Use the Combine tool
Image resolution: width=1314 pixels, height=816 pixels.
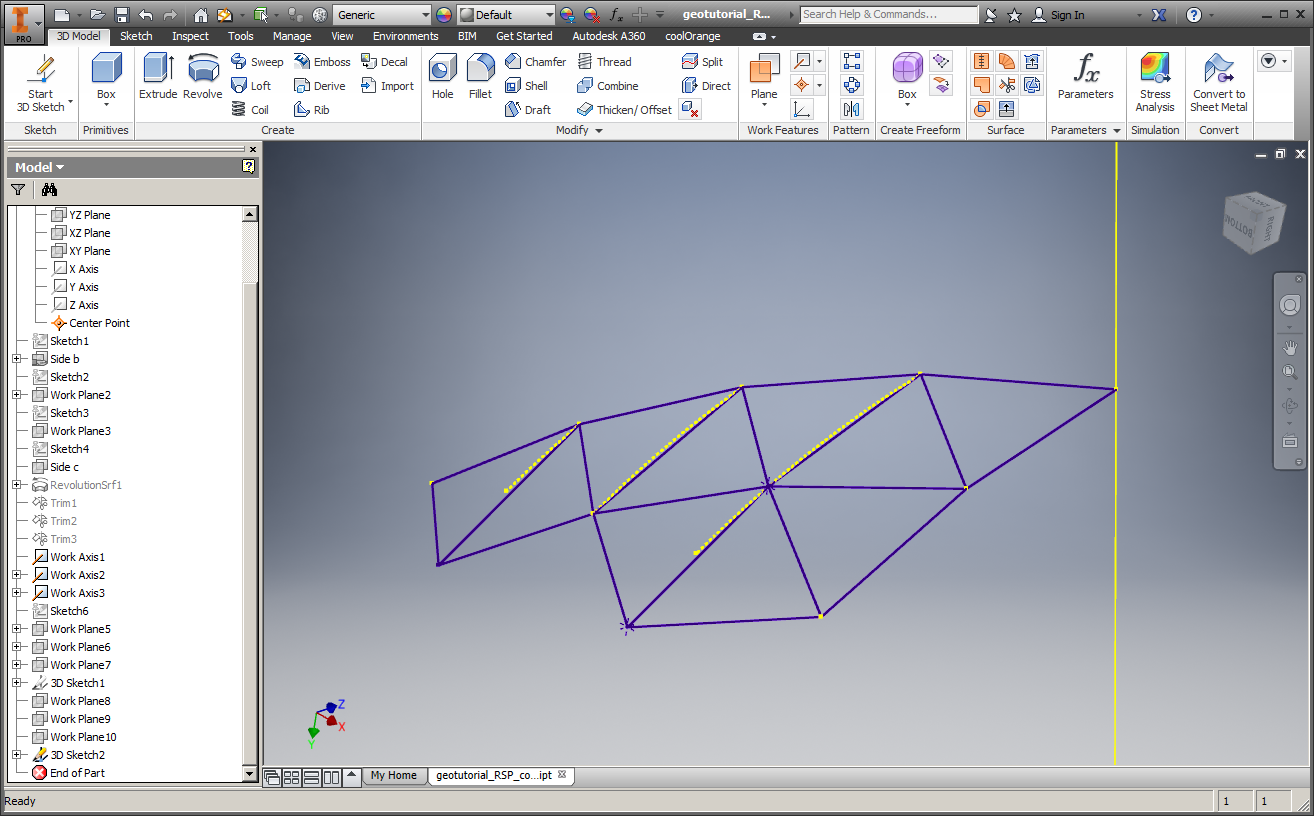(607, 86)
